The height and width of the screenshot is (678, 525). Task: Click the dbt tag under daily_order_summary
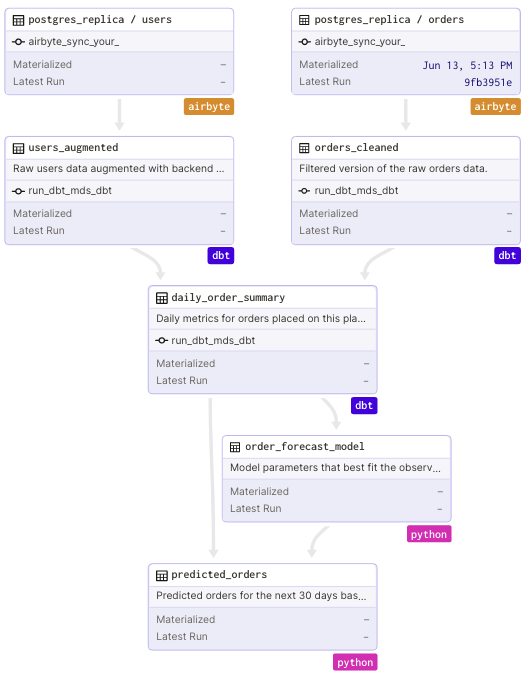click(x=364, y=406)
